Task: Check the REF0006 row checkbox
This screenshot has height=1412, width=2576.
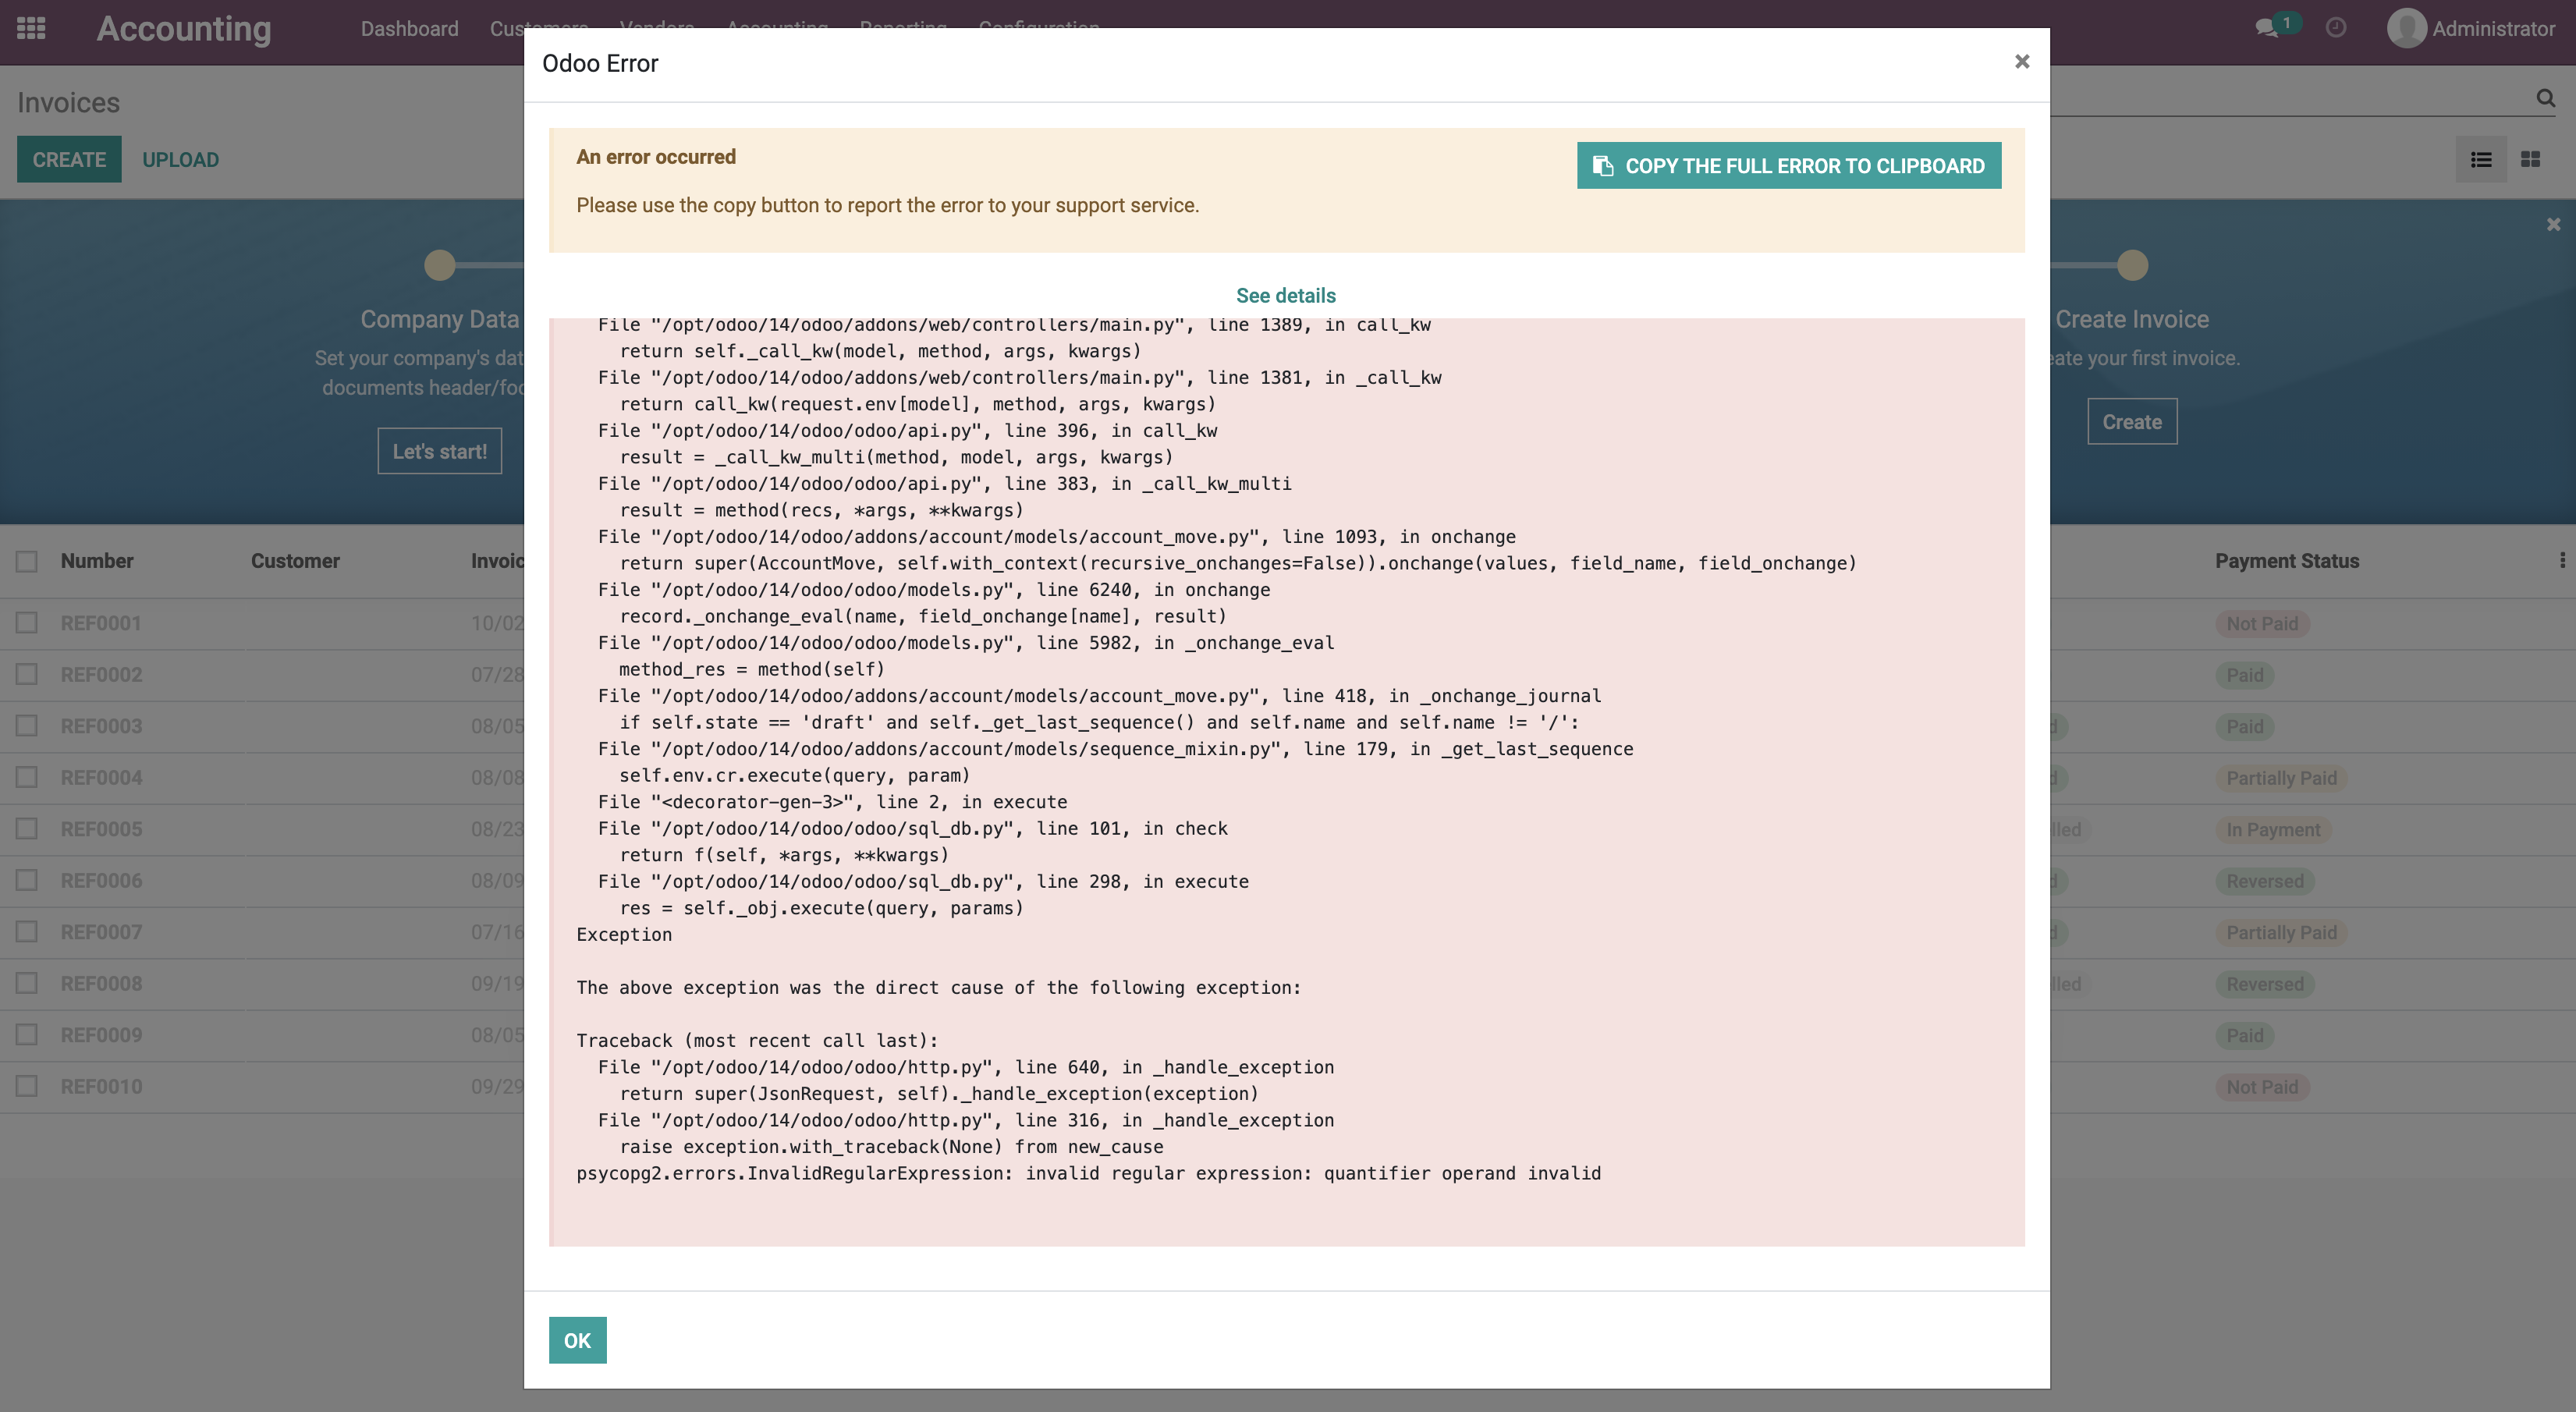Action: click(x=27, y=880)
